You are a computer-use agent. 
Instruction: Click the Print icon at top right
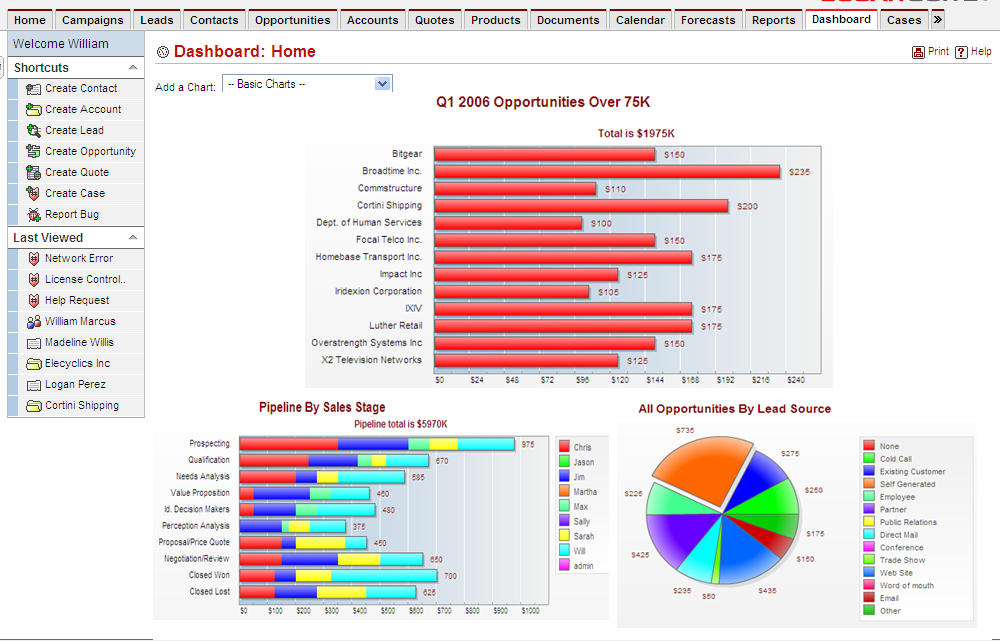pyautogui.click(x=918, y=52)
